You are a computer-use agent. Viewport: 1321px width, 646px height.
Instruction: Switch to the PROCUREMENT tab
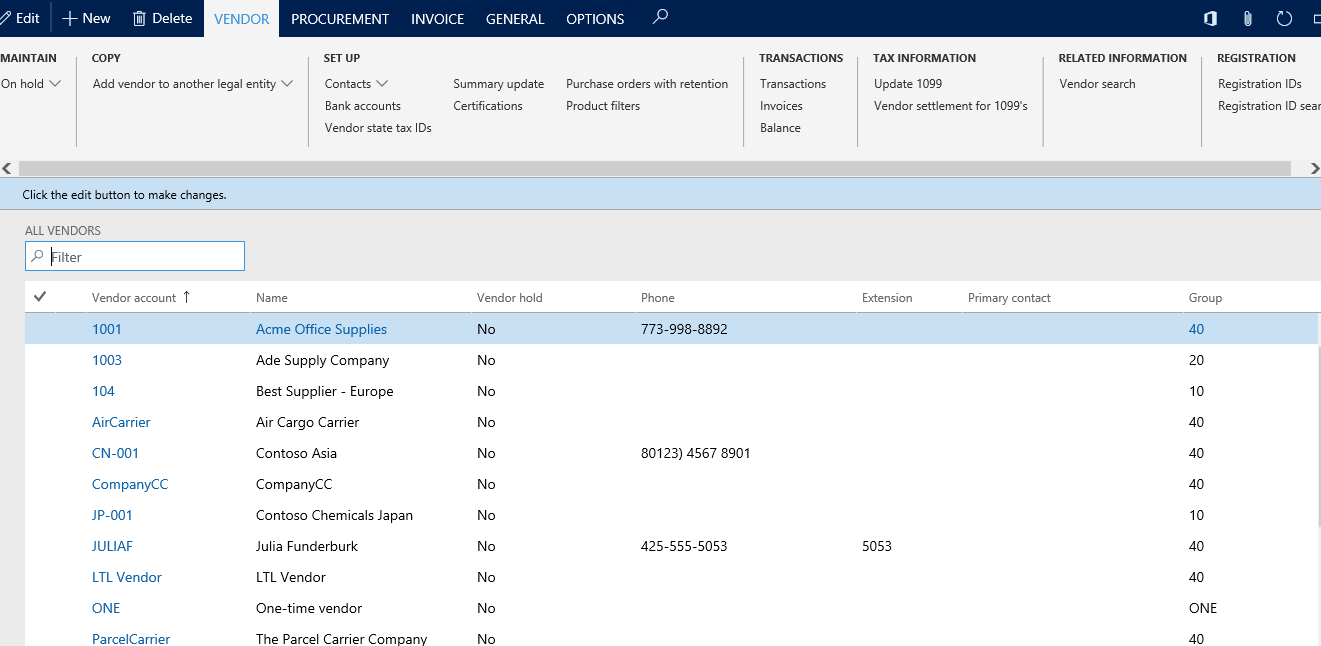(340, 18)
